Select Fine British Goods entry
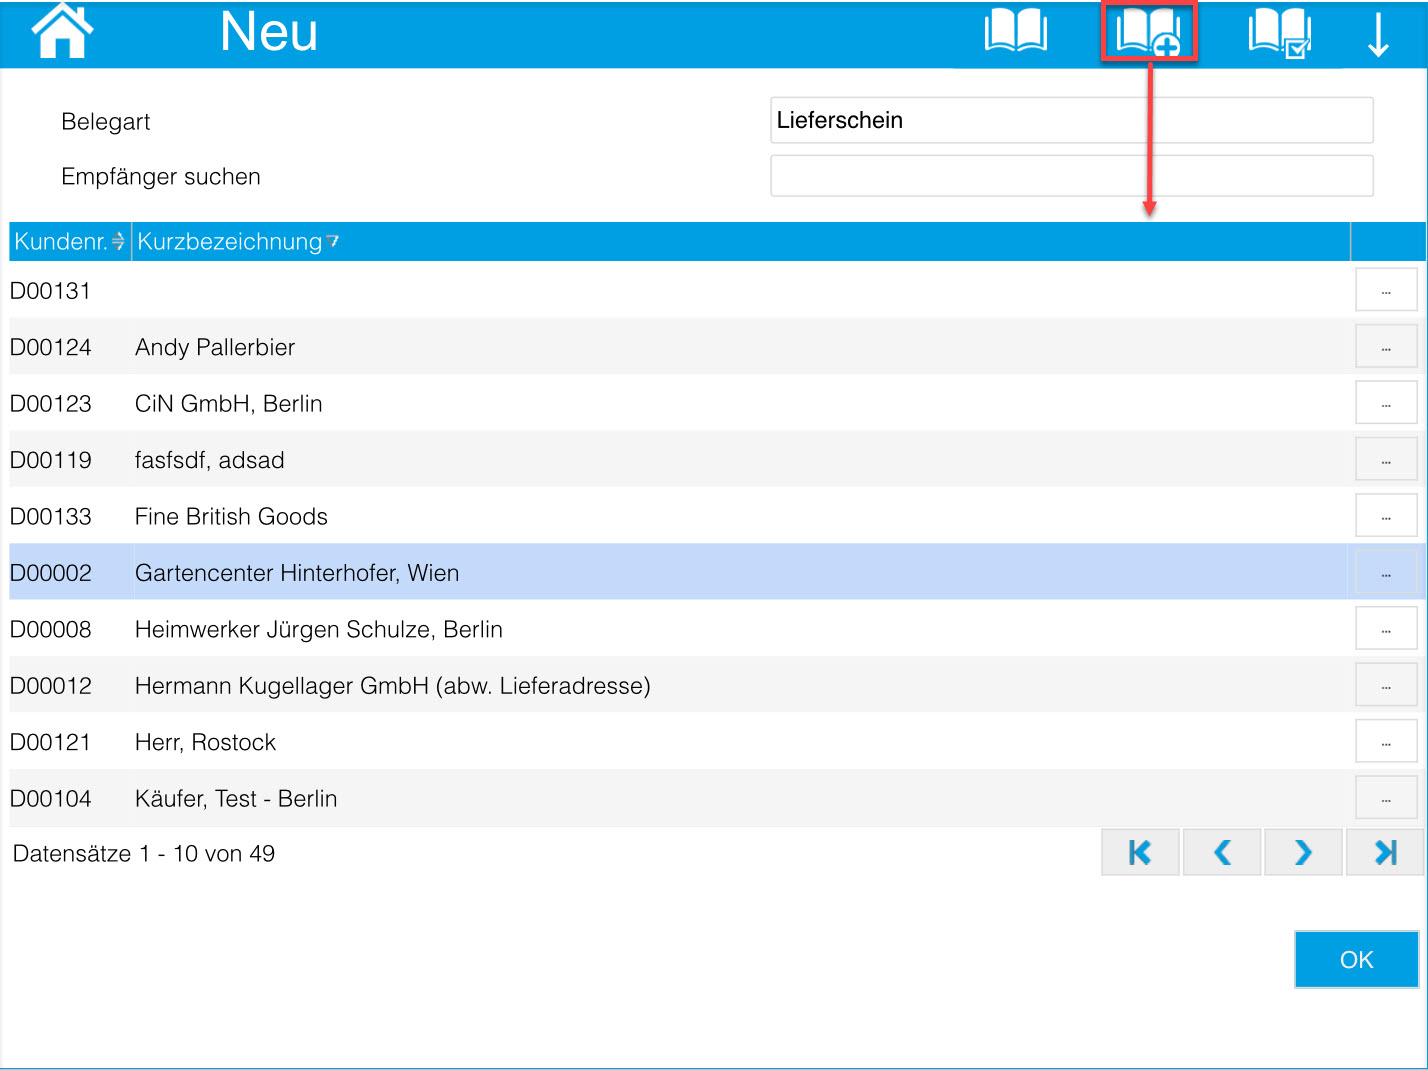The height and width of the screenshot is (1070, 1428). pyautogui.click(x=231, y=516)
